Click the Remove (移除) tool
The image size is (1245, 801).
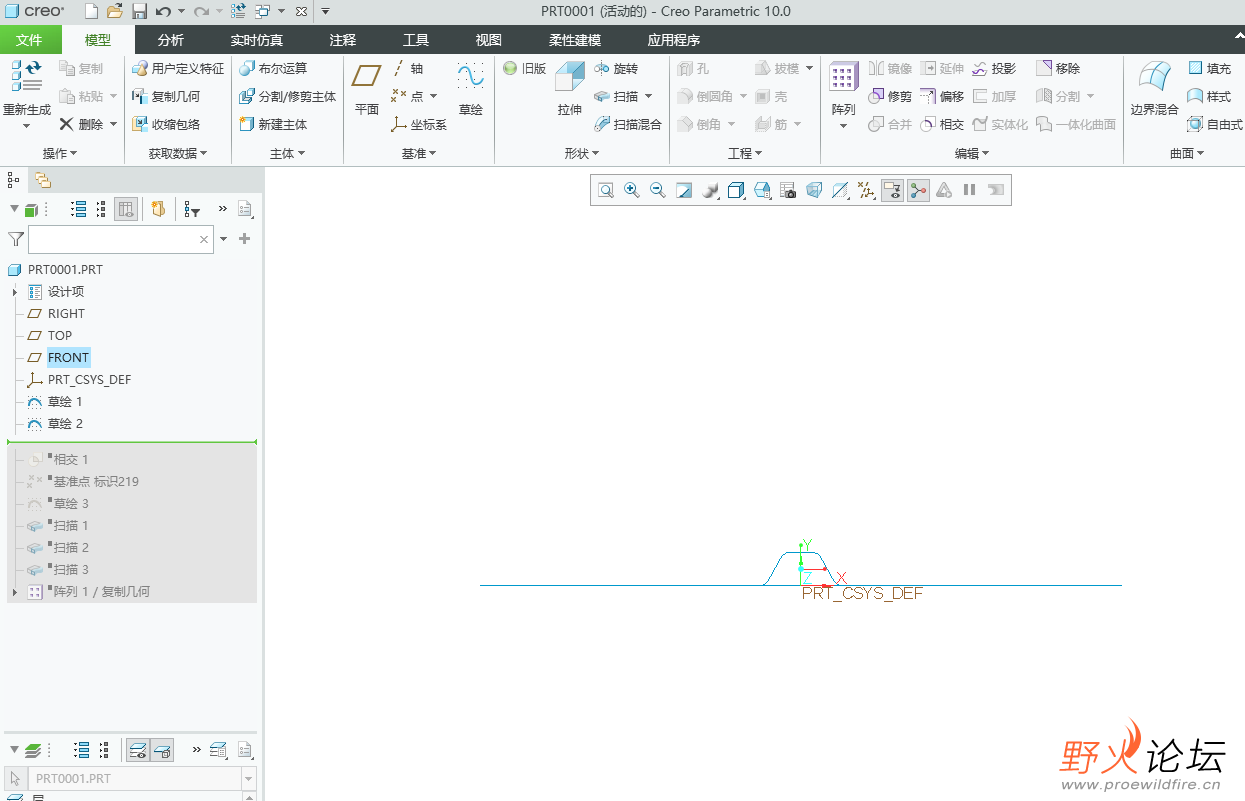point(1058,68)
